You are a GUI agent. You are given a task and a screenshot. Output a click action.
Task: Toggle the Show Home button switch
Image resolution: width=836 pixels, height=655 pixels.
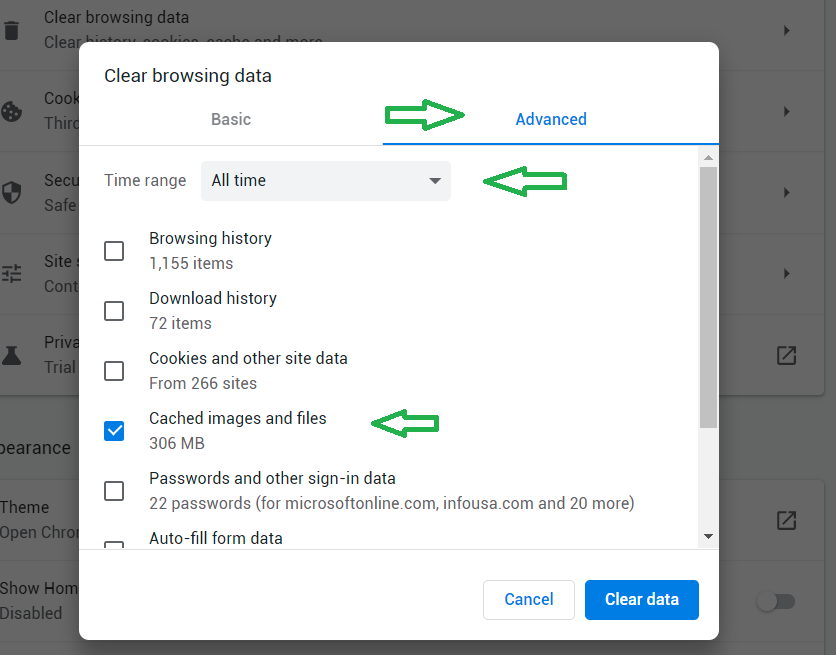pos(776,602)
